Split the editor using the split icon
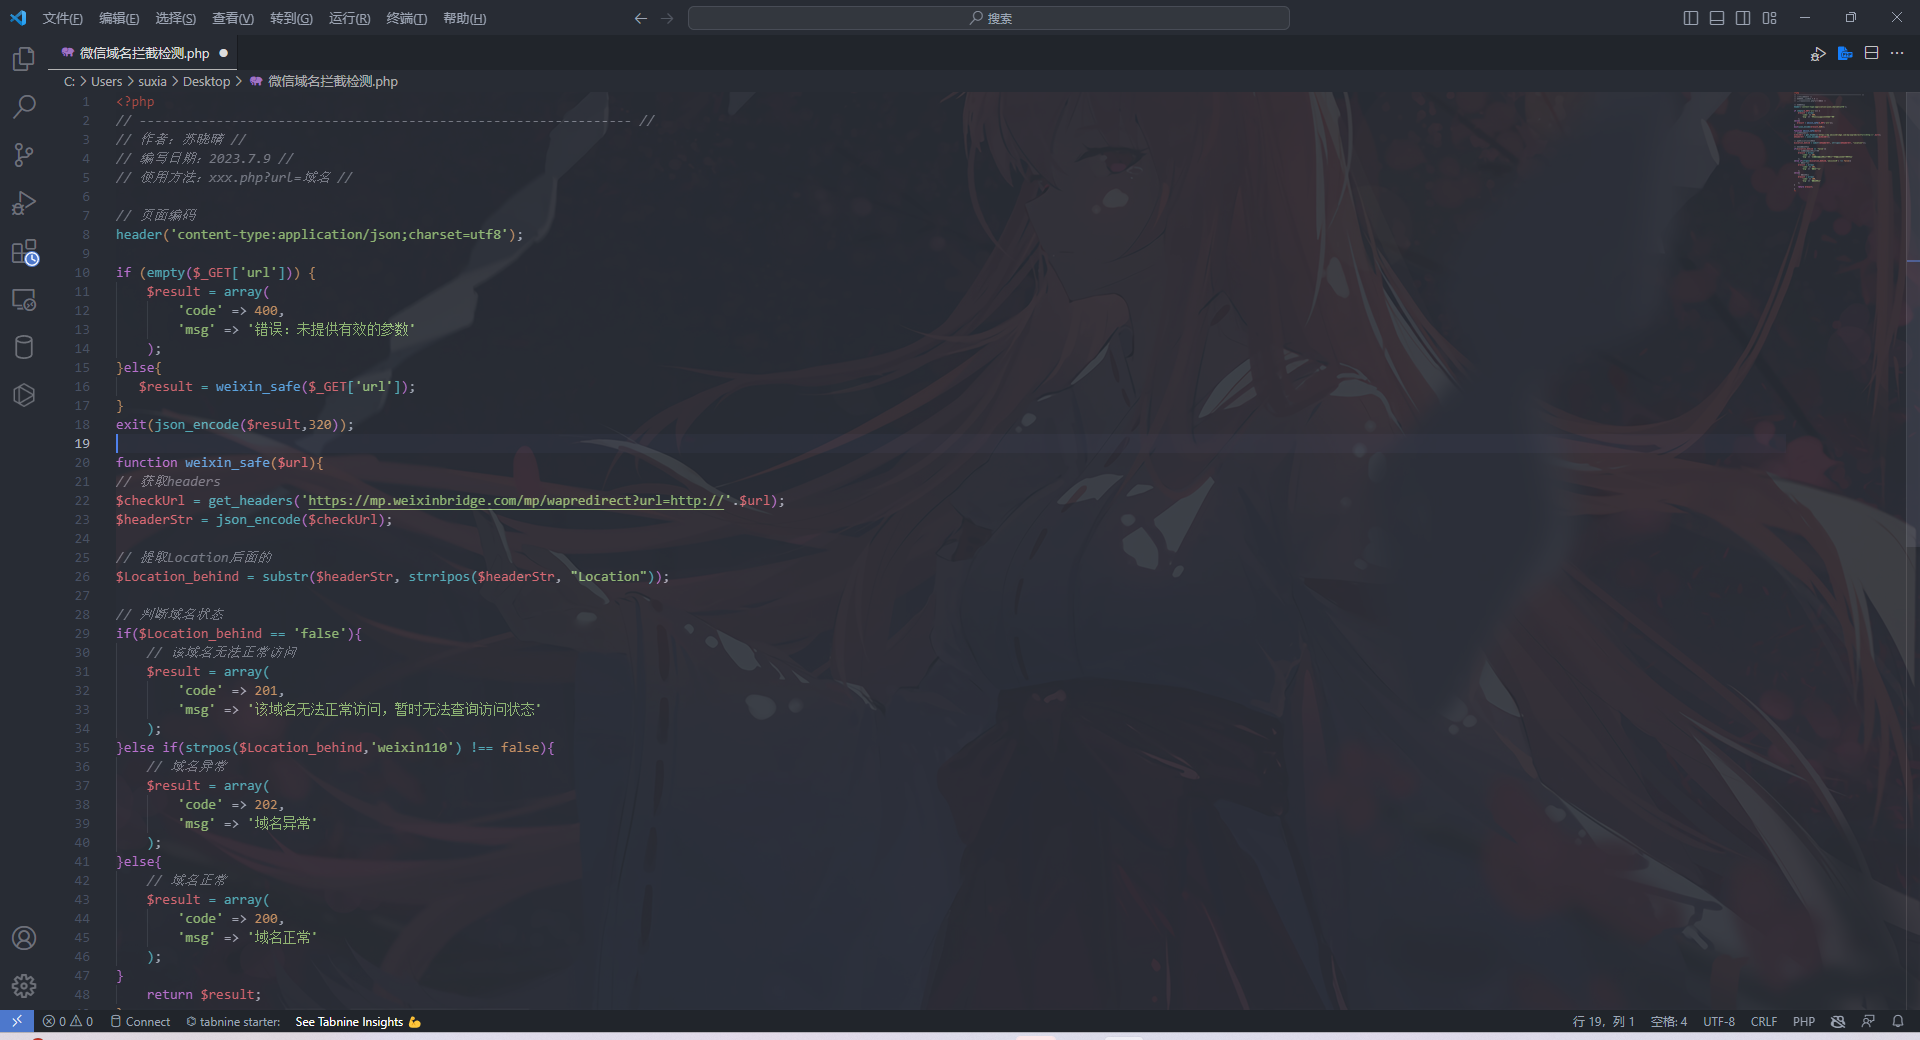Viewport: 1920px width, 1040px height. [x=1871, y=53]
